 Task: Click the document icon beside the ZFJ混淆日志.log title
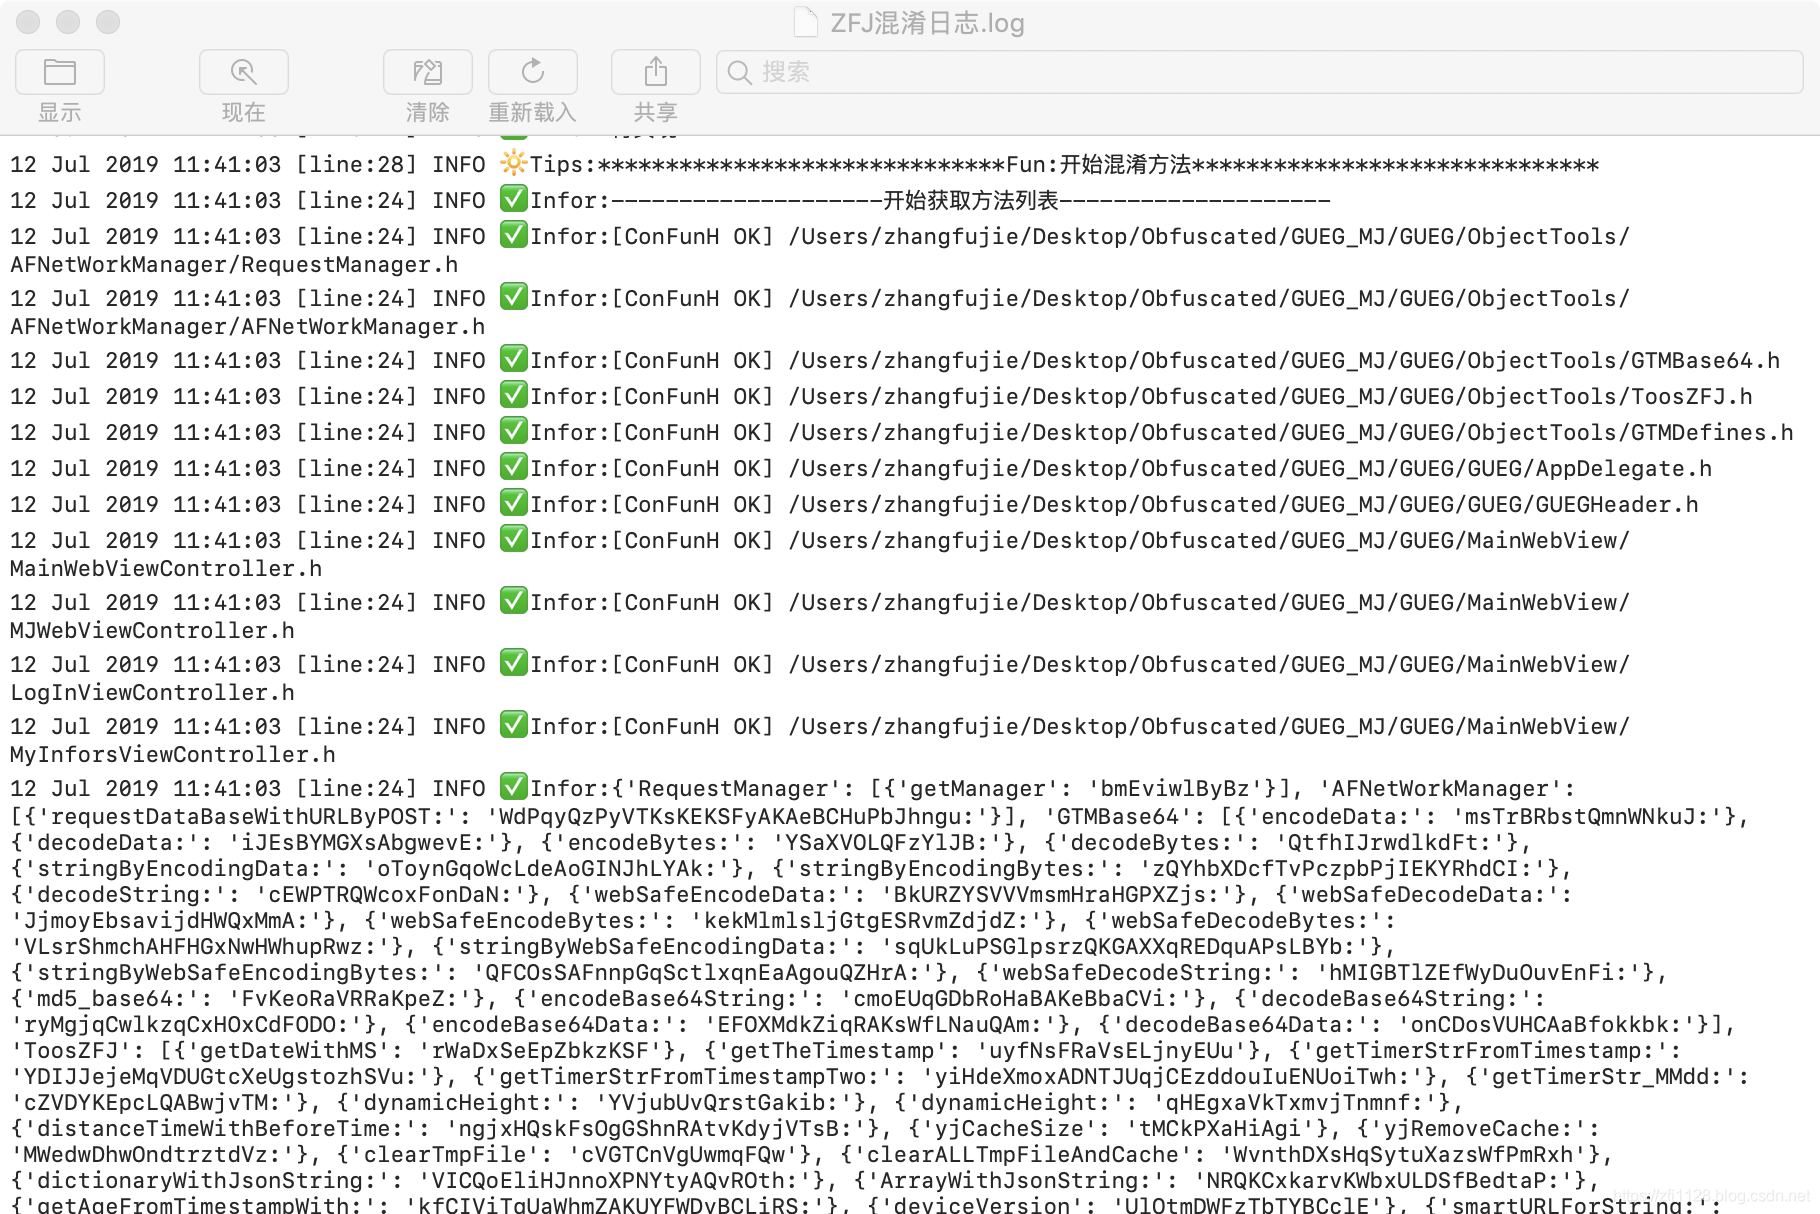click(x=806, y=22)
